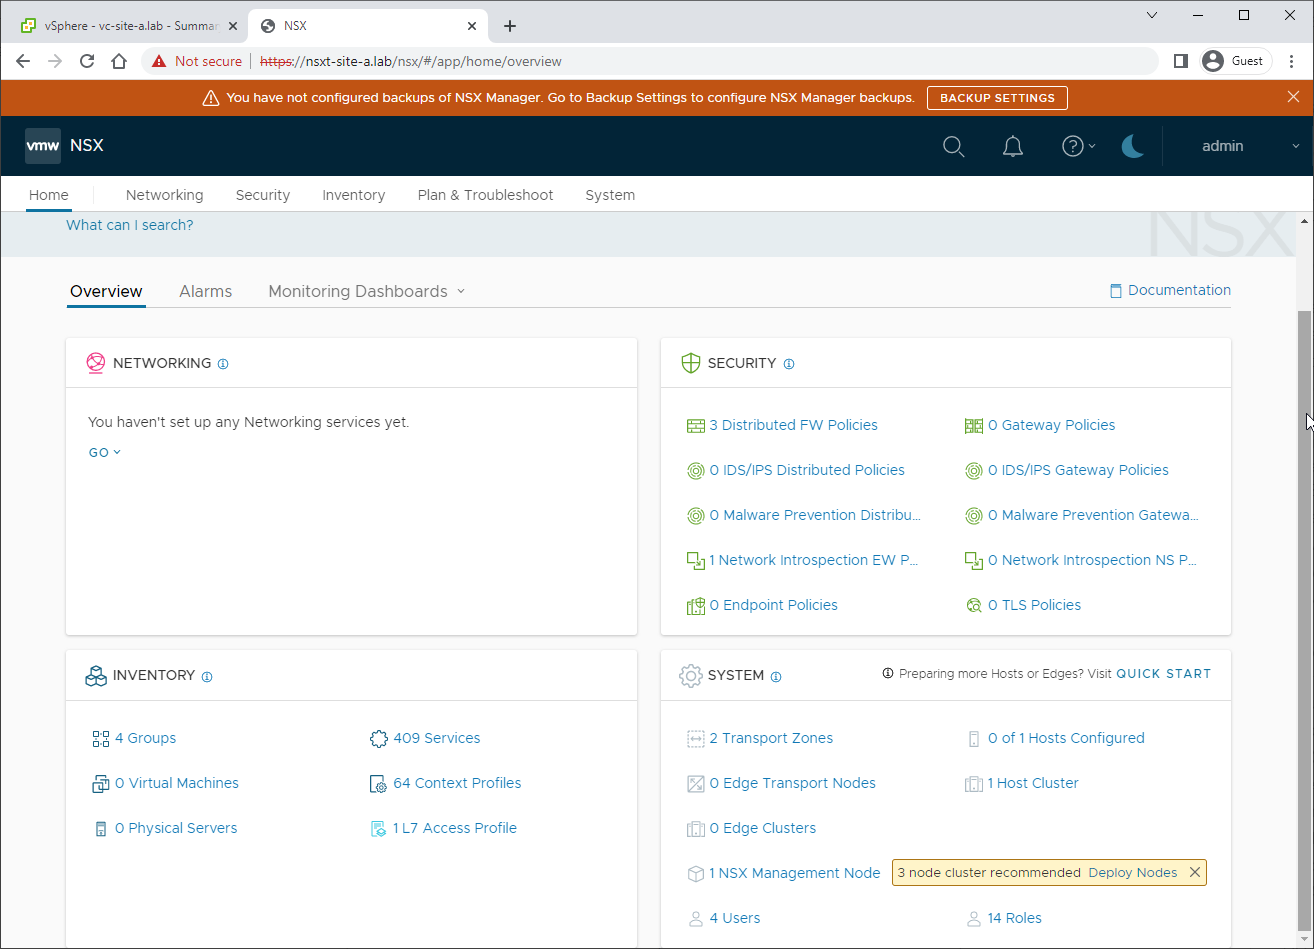Click the page vertical scrollbar thumb

point(1304,620)
